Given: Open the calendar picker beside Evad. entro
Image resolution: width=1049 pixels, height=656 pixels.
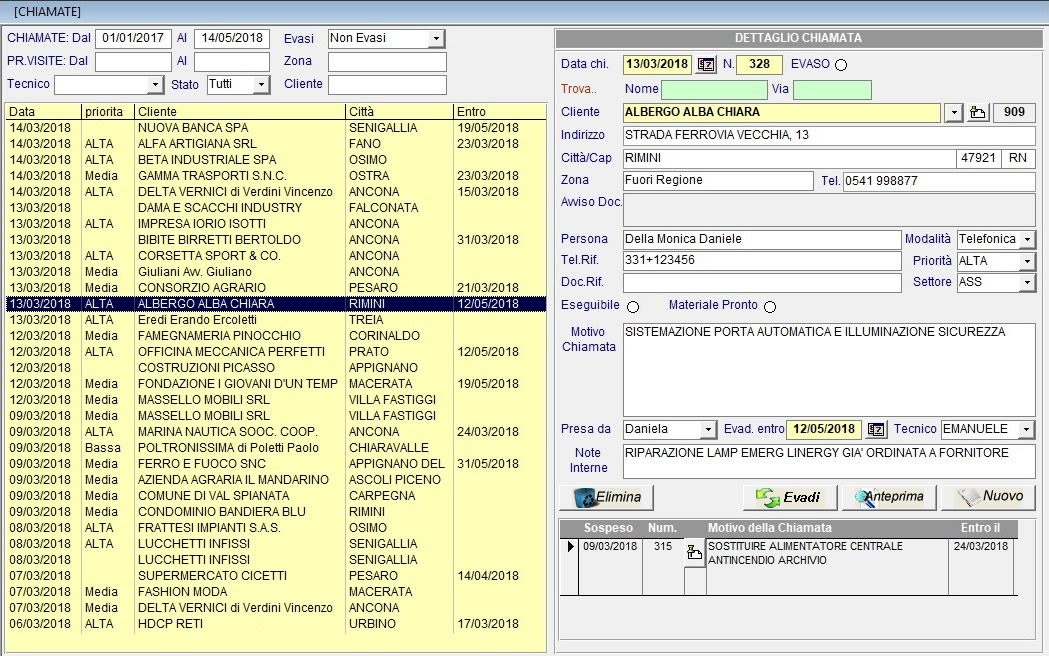Looking at the screenshot, I should [x=876, y=429].
